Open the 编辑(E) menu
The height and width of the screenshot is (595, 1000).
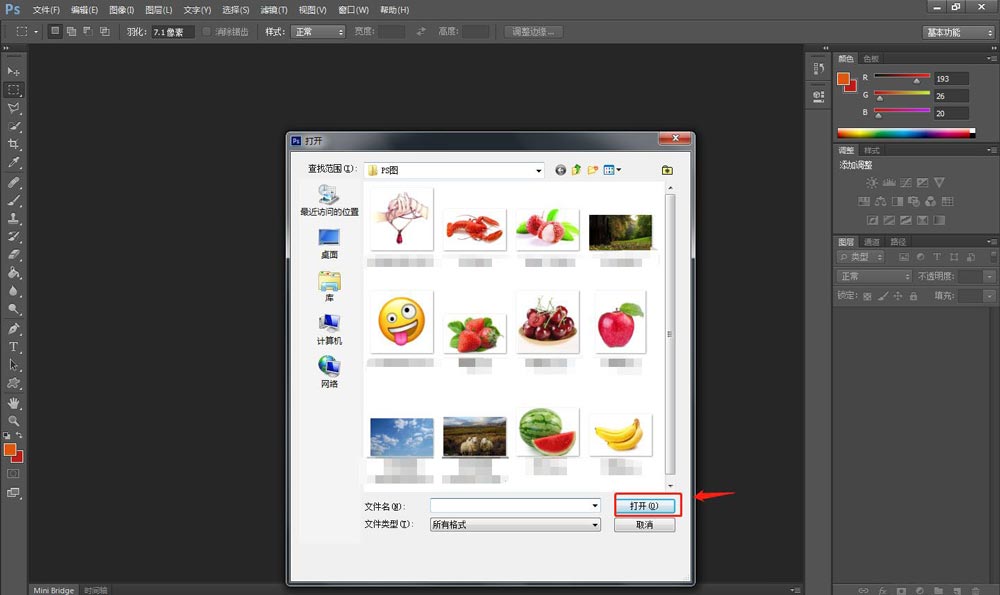[84, 10]
